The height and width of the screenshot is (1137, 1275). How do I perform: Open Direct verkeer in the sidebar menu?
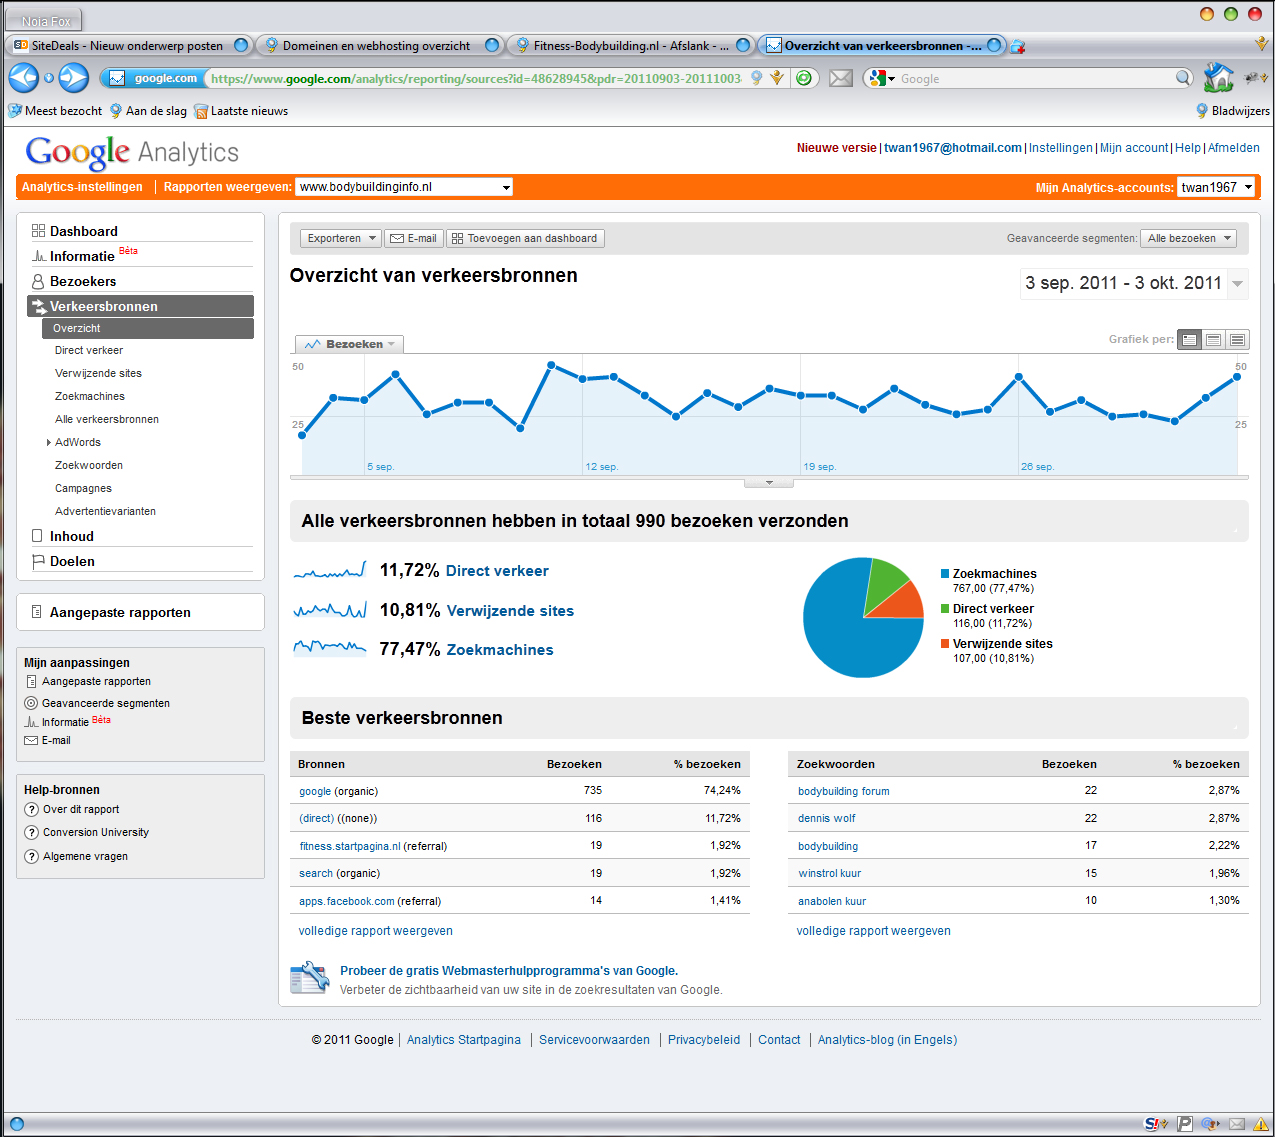point(89,350)
